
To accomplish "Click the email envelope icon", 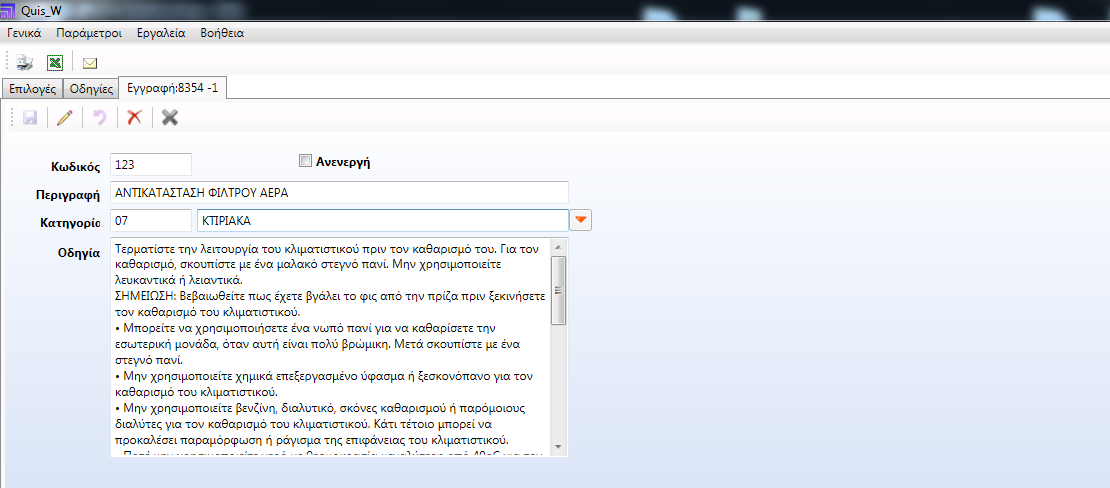I will (x=89, y=63).
